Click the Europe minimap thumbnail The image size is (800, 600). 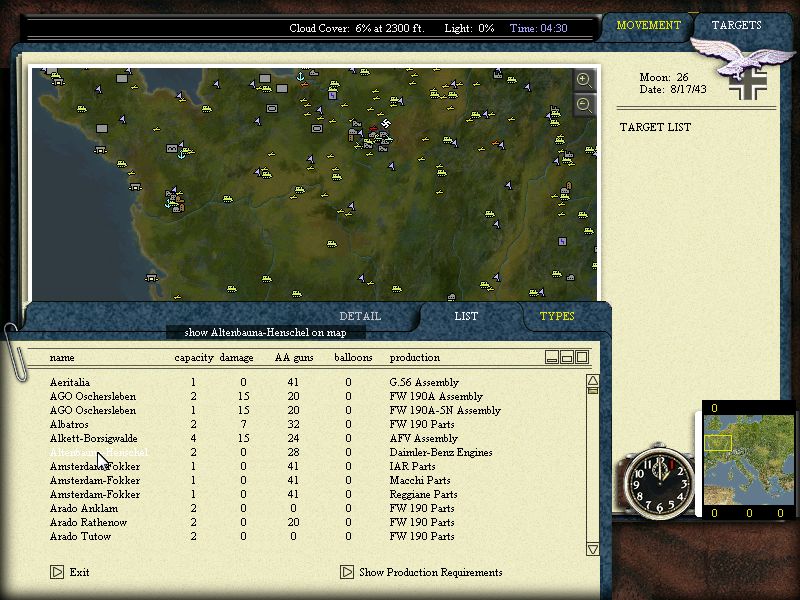click(749, 459)
